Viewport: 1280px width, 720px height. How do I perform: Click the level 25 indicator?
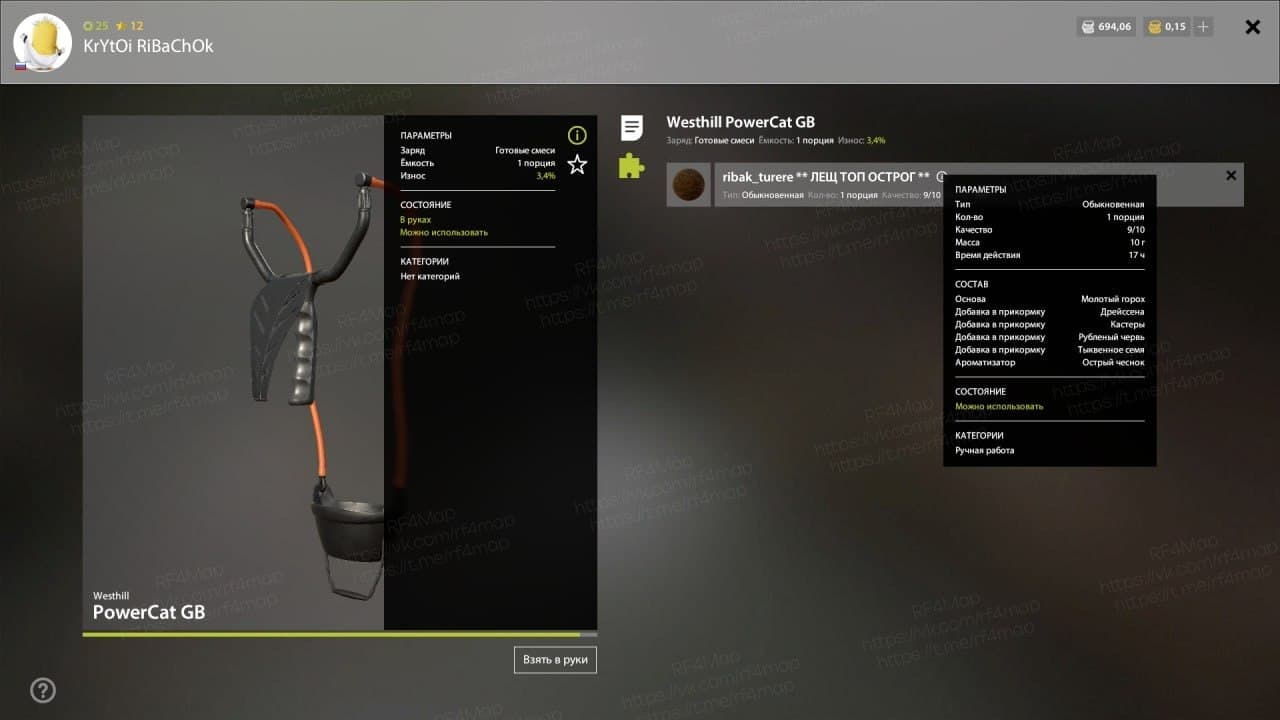(x=96, y=25)
